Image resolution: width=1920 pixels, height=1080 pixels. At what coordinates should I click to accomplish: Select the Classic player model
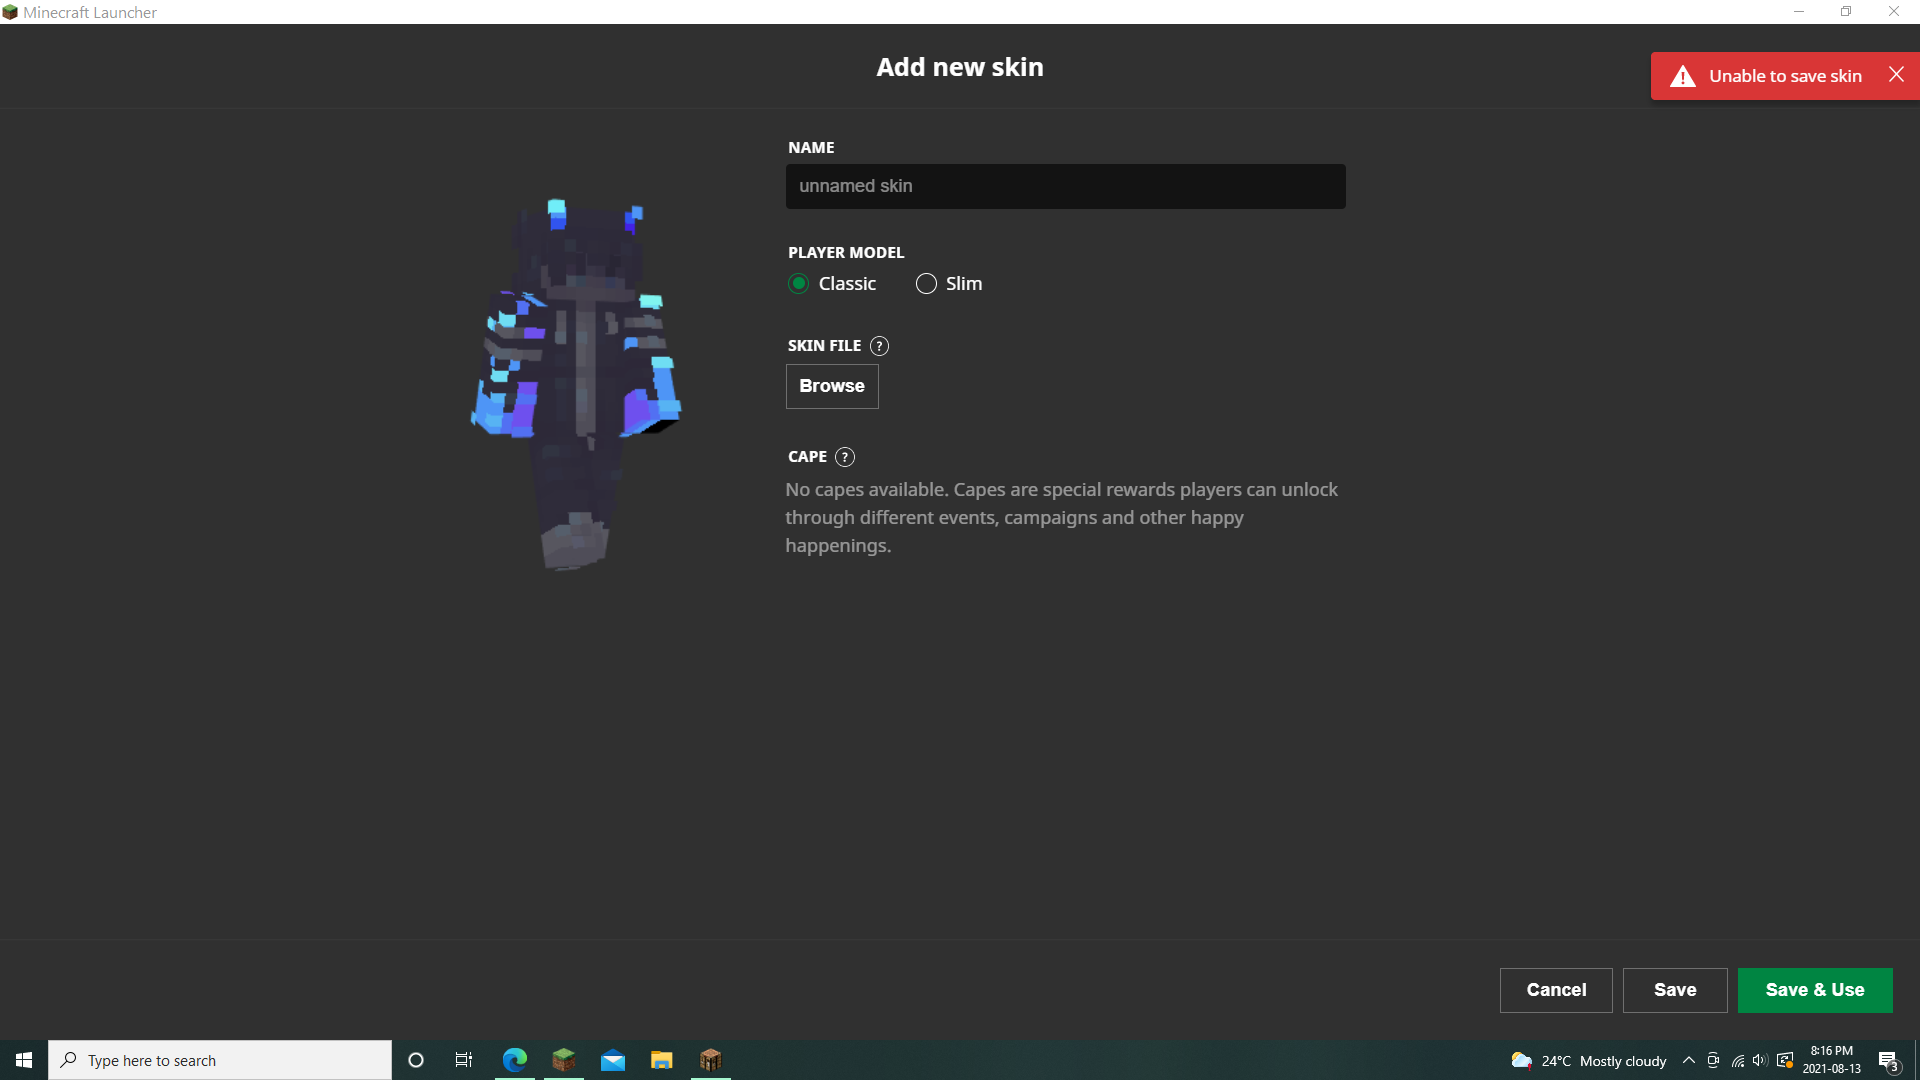pyautogui.click(x=799, y=284)
